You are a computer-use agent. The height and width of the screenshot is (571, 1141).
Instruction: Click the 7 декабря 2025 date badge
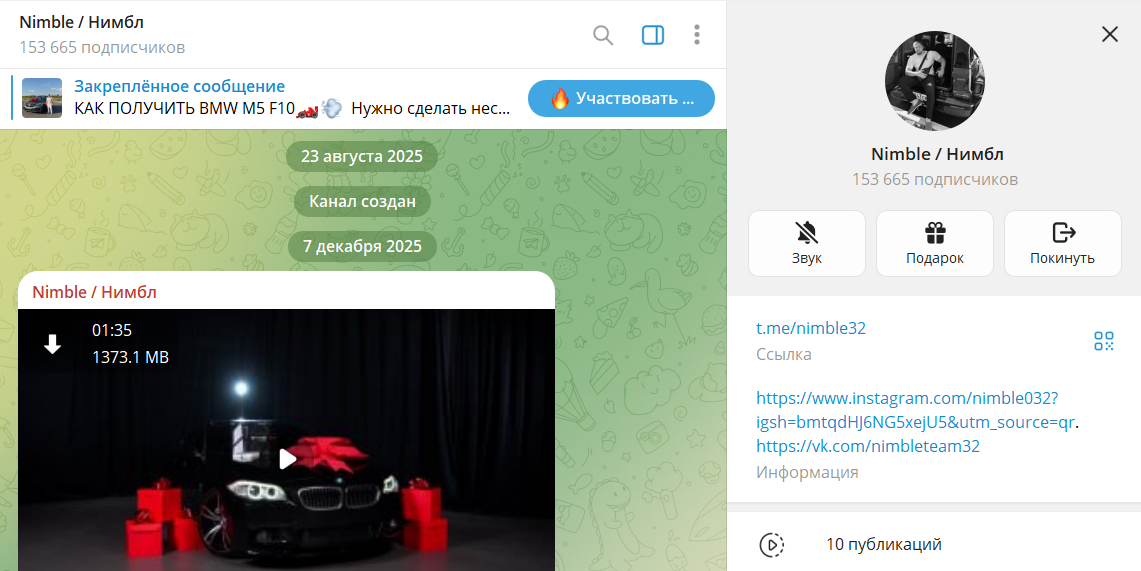coord(362,247)
